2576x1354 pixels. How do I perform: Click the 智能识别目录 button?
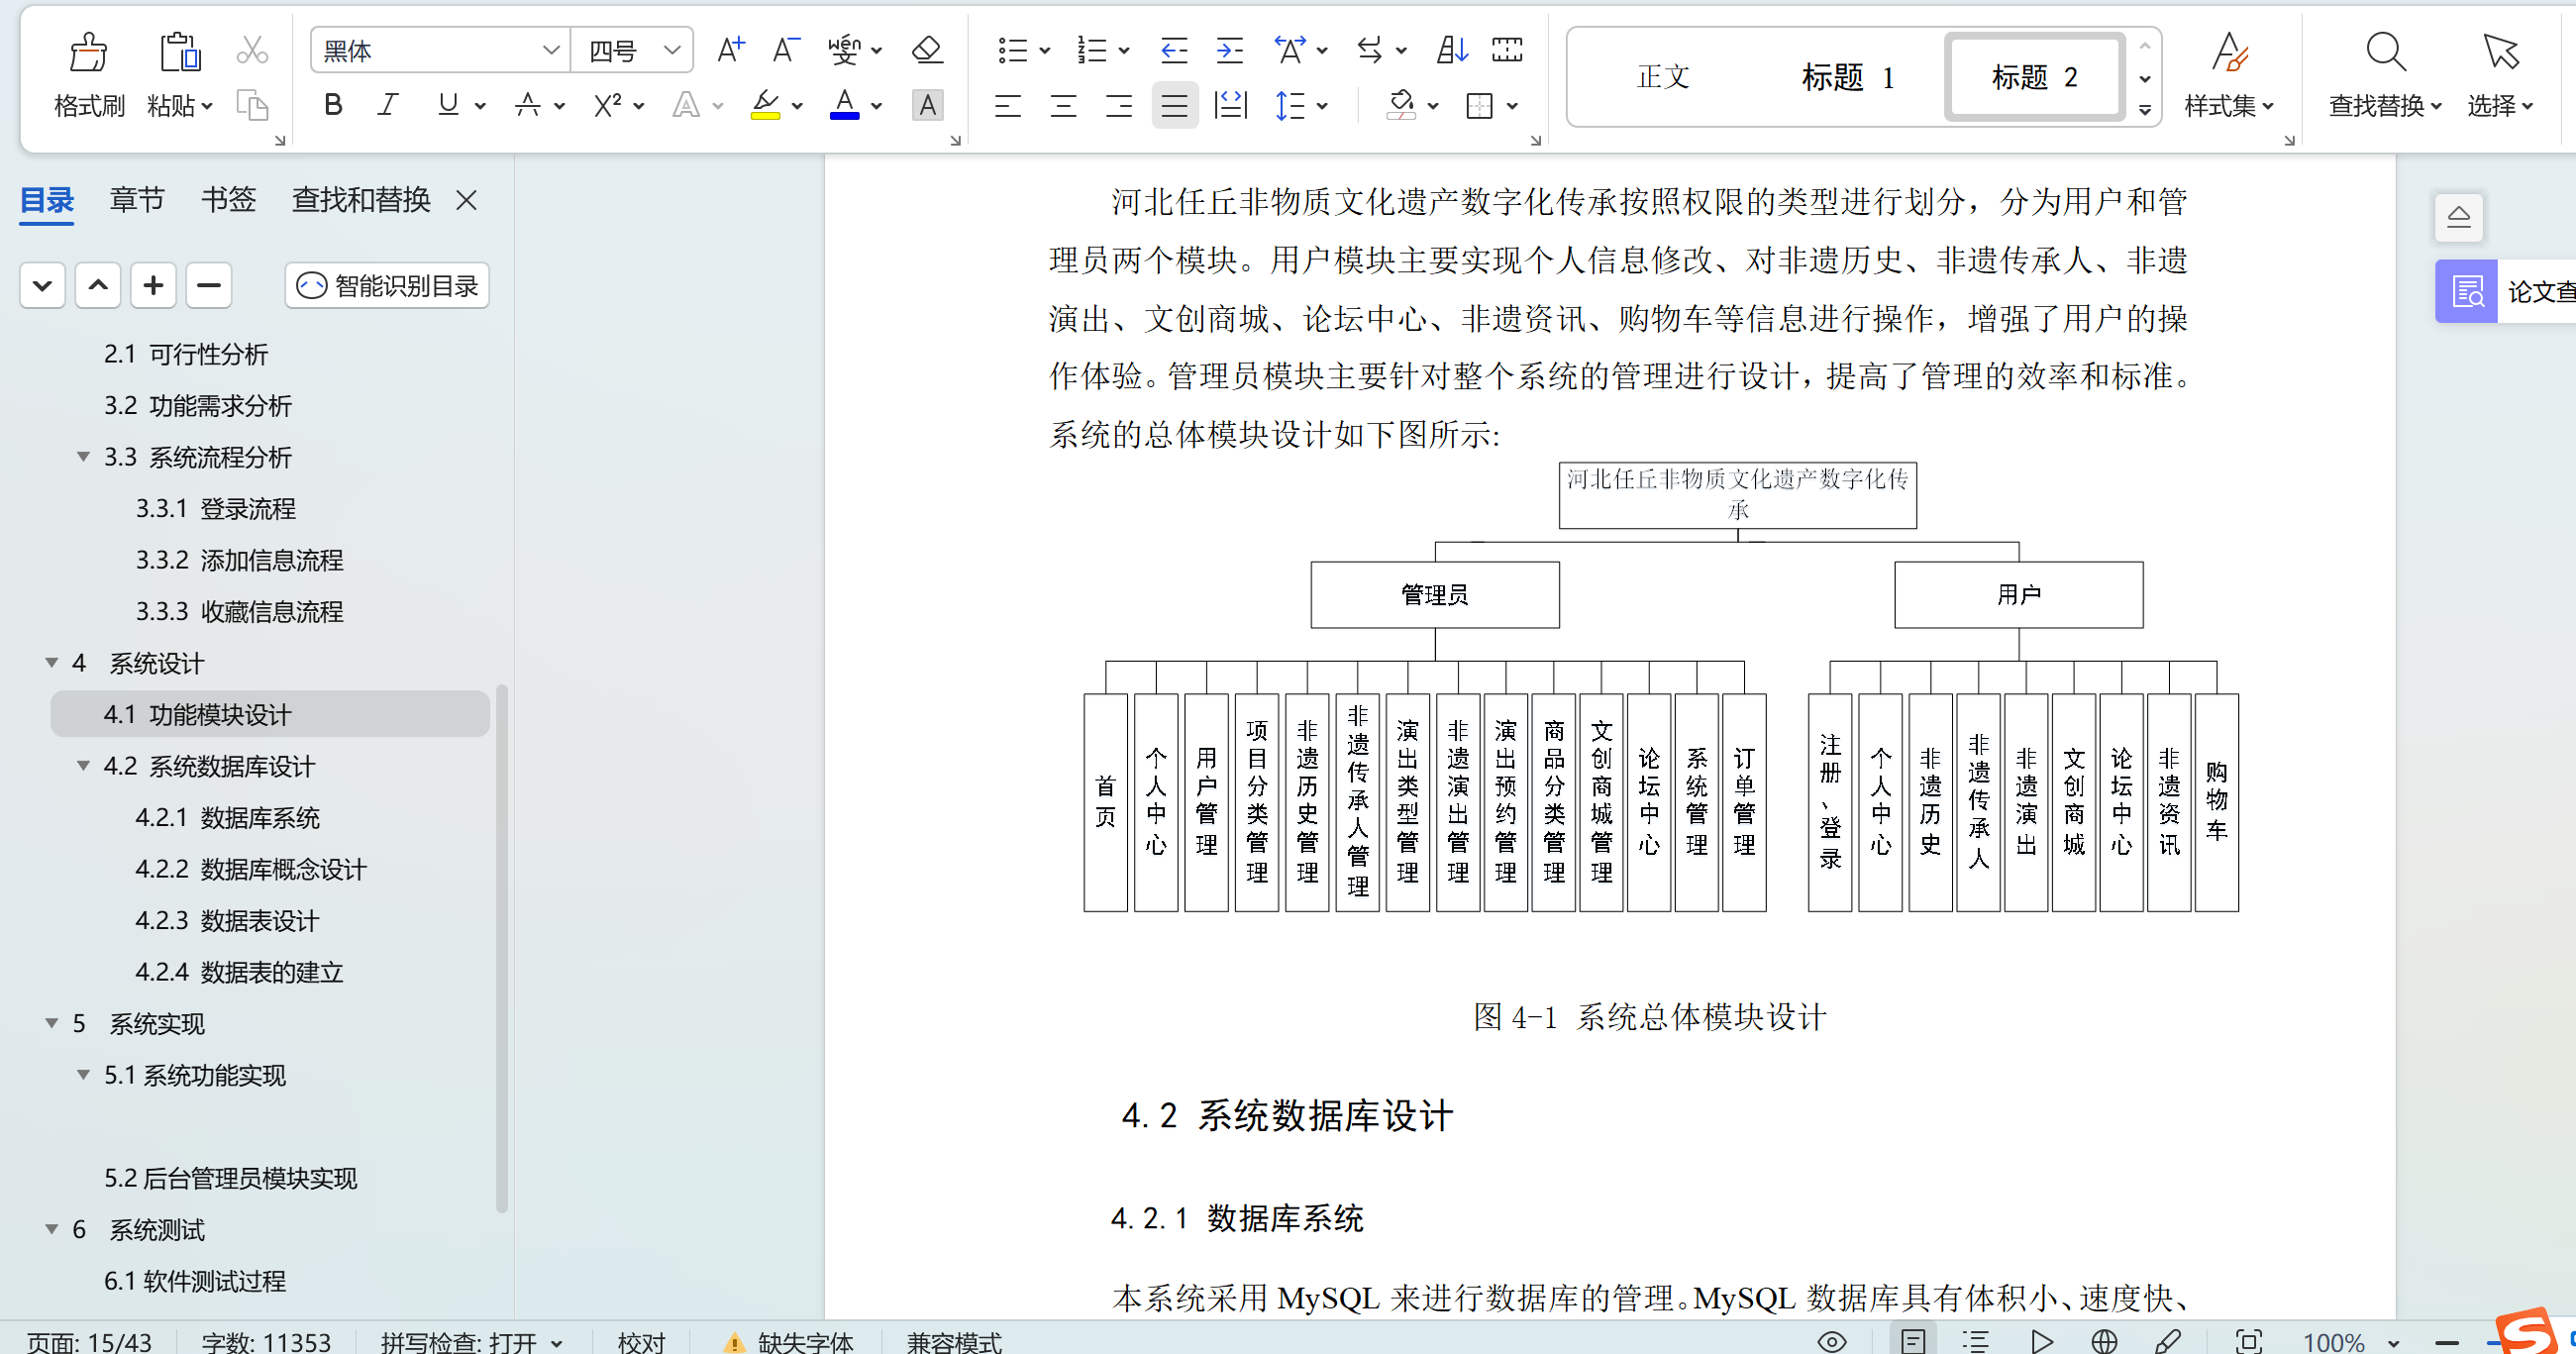(x=388, y=286)
